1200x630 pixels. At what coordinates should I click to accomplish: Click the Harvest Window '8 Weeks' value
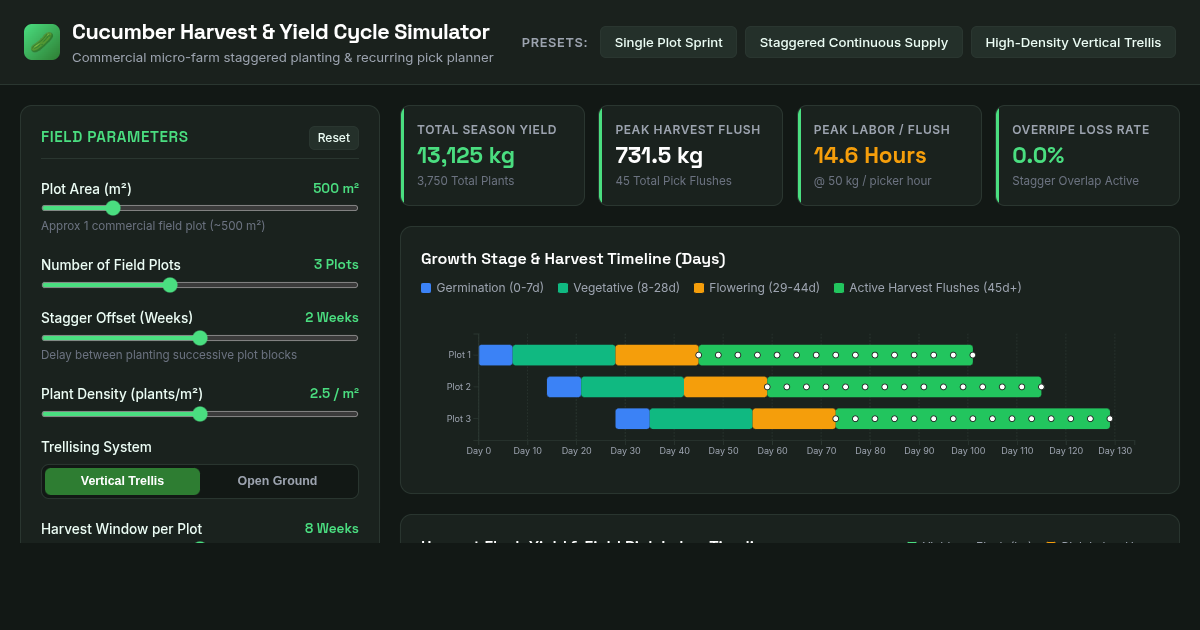(332, 529)
